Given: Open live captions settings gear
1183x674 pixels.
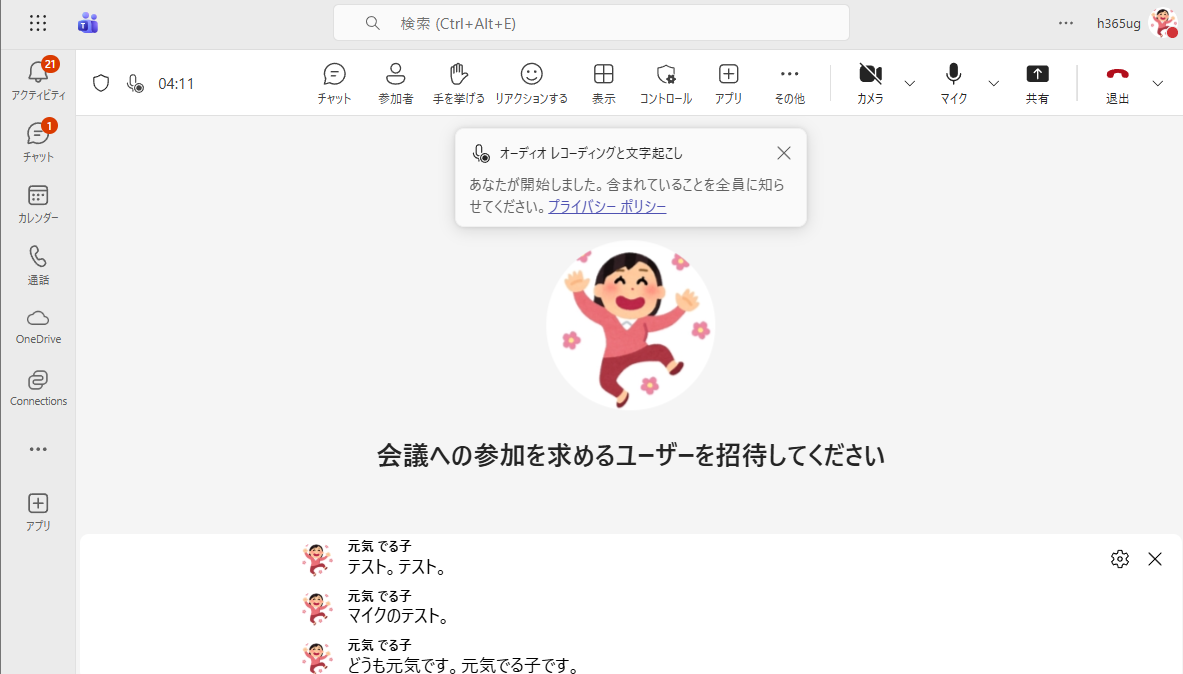Looking at the screenshot, I should (x=1120, y=559).
